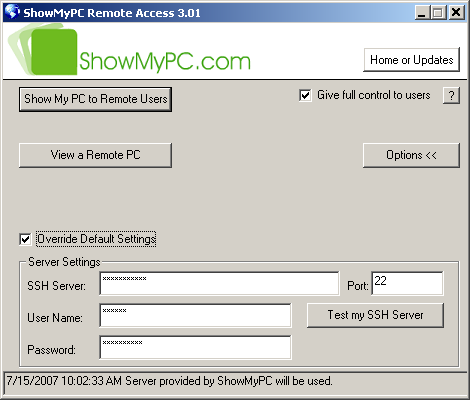
Task: Click the Override Default Settings label
Action: [x=96, y=239]
